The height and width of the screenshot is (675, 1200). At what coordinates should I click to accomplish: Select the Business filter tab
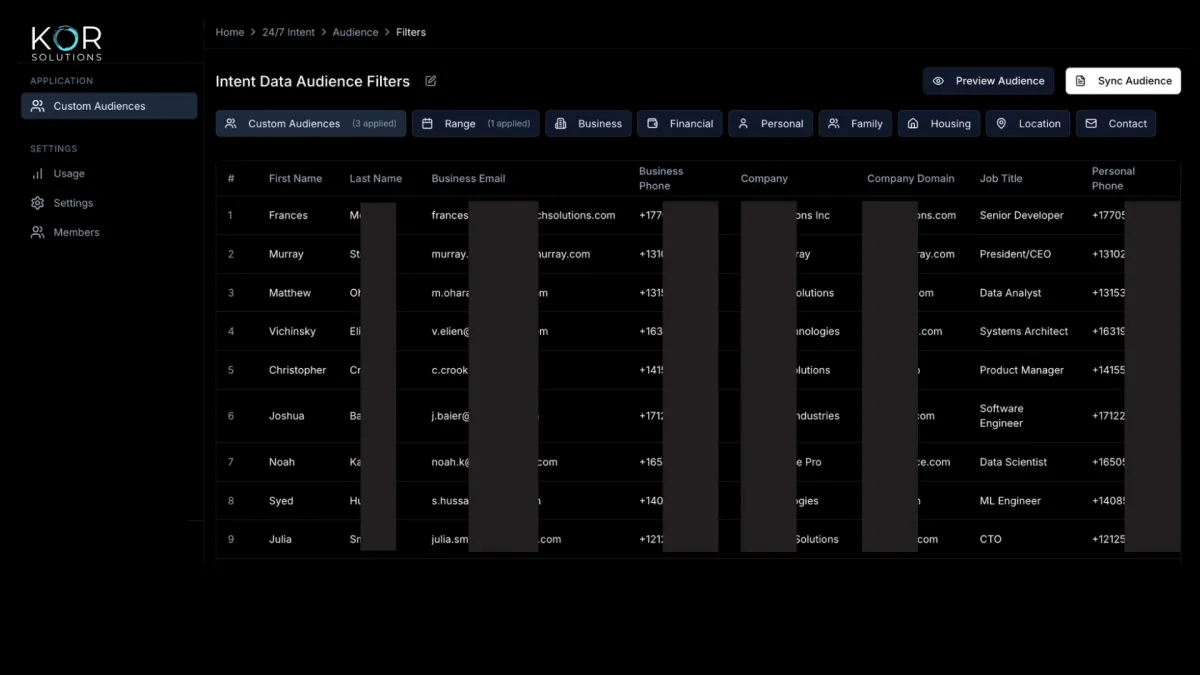click(588, 124)
